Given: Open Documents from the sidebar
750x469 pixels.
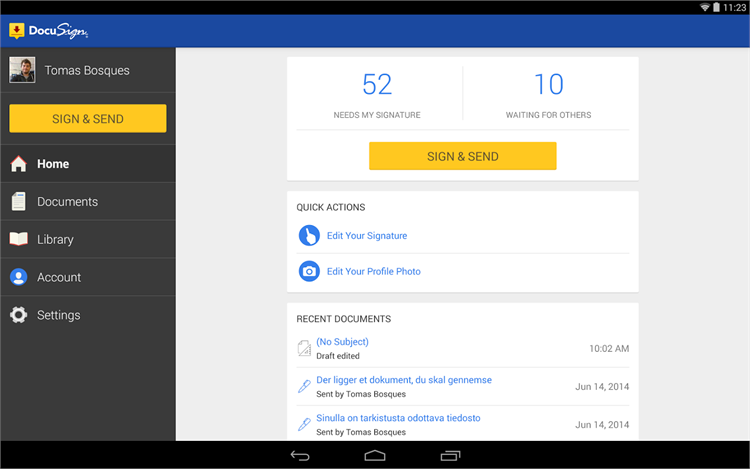Looking at the screenshot, I should (x=88, y=201).
